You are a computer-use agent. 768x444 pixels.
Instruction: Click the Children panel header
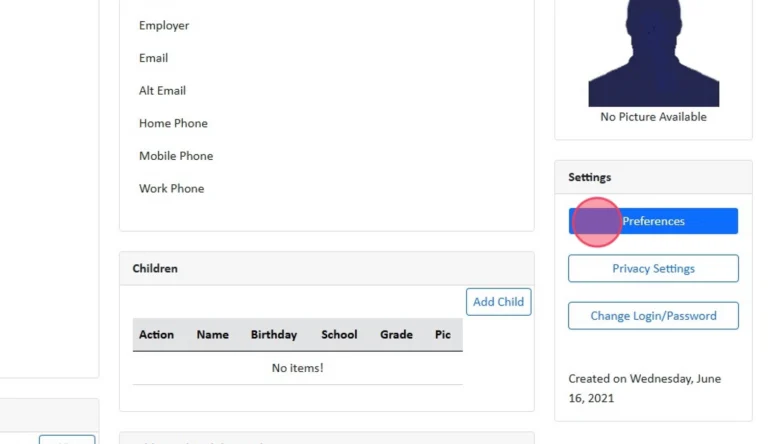click(155, 269)
